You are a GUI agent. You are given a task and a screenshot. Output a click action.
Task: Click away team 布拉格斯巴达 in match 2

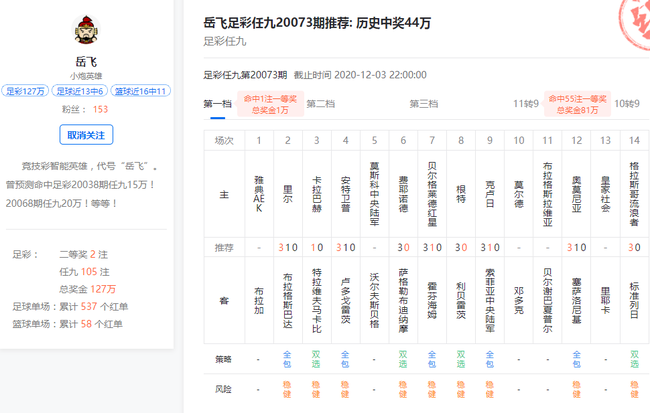[288, 301]
